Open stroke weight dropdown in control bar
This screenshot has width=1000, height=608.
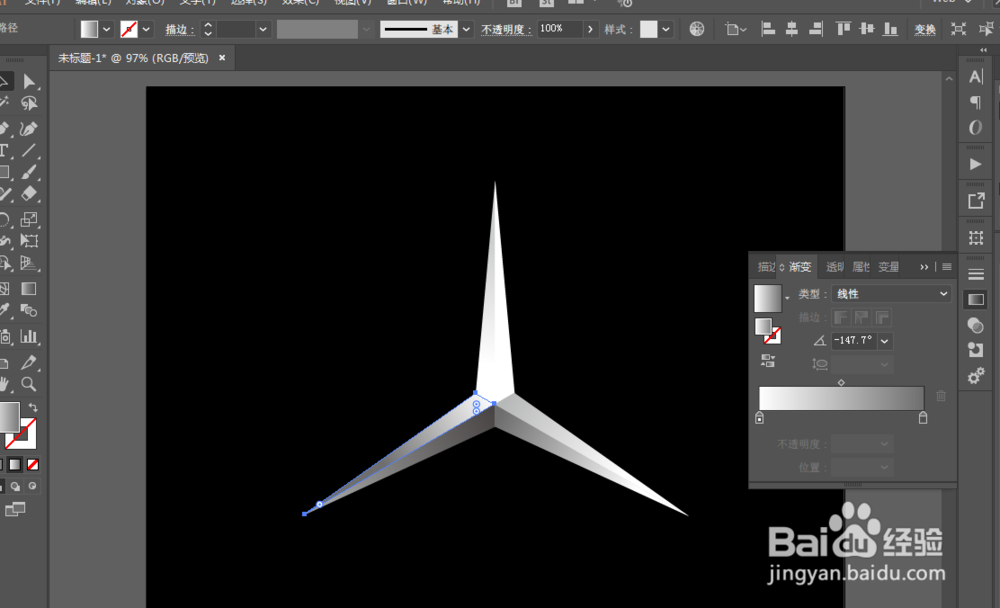click(x=262, y=29)
